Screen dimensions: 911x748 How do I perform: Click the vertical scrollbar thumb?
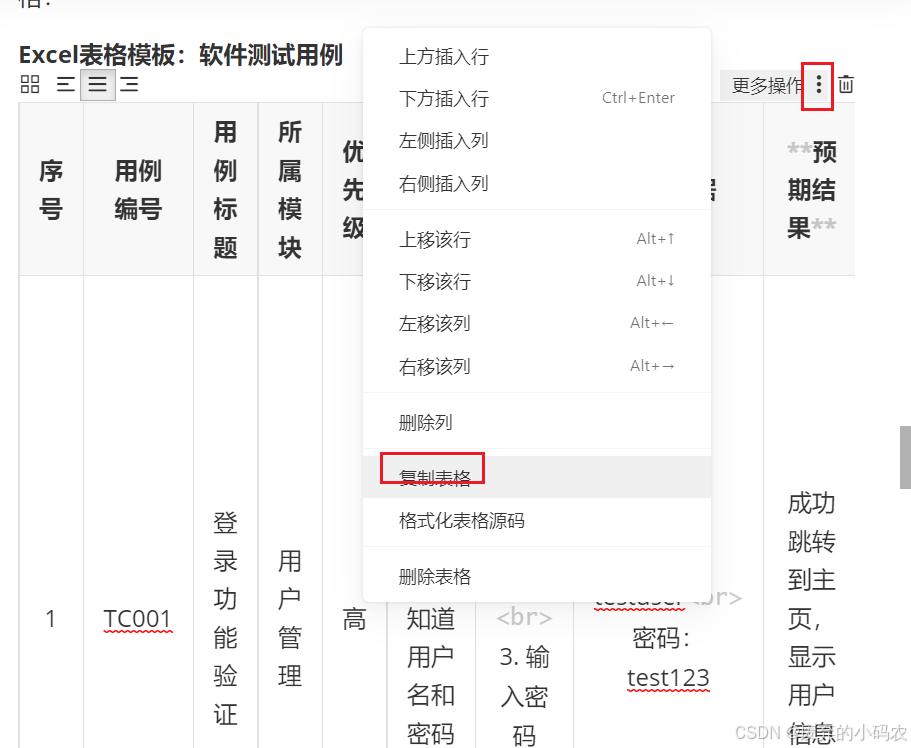(x=905, y=457)
